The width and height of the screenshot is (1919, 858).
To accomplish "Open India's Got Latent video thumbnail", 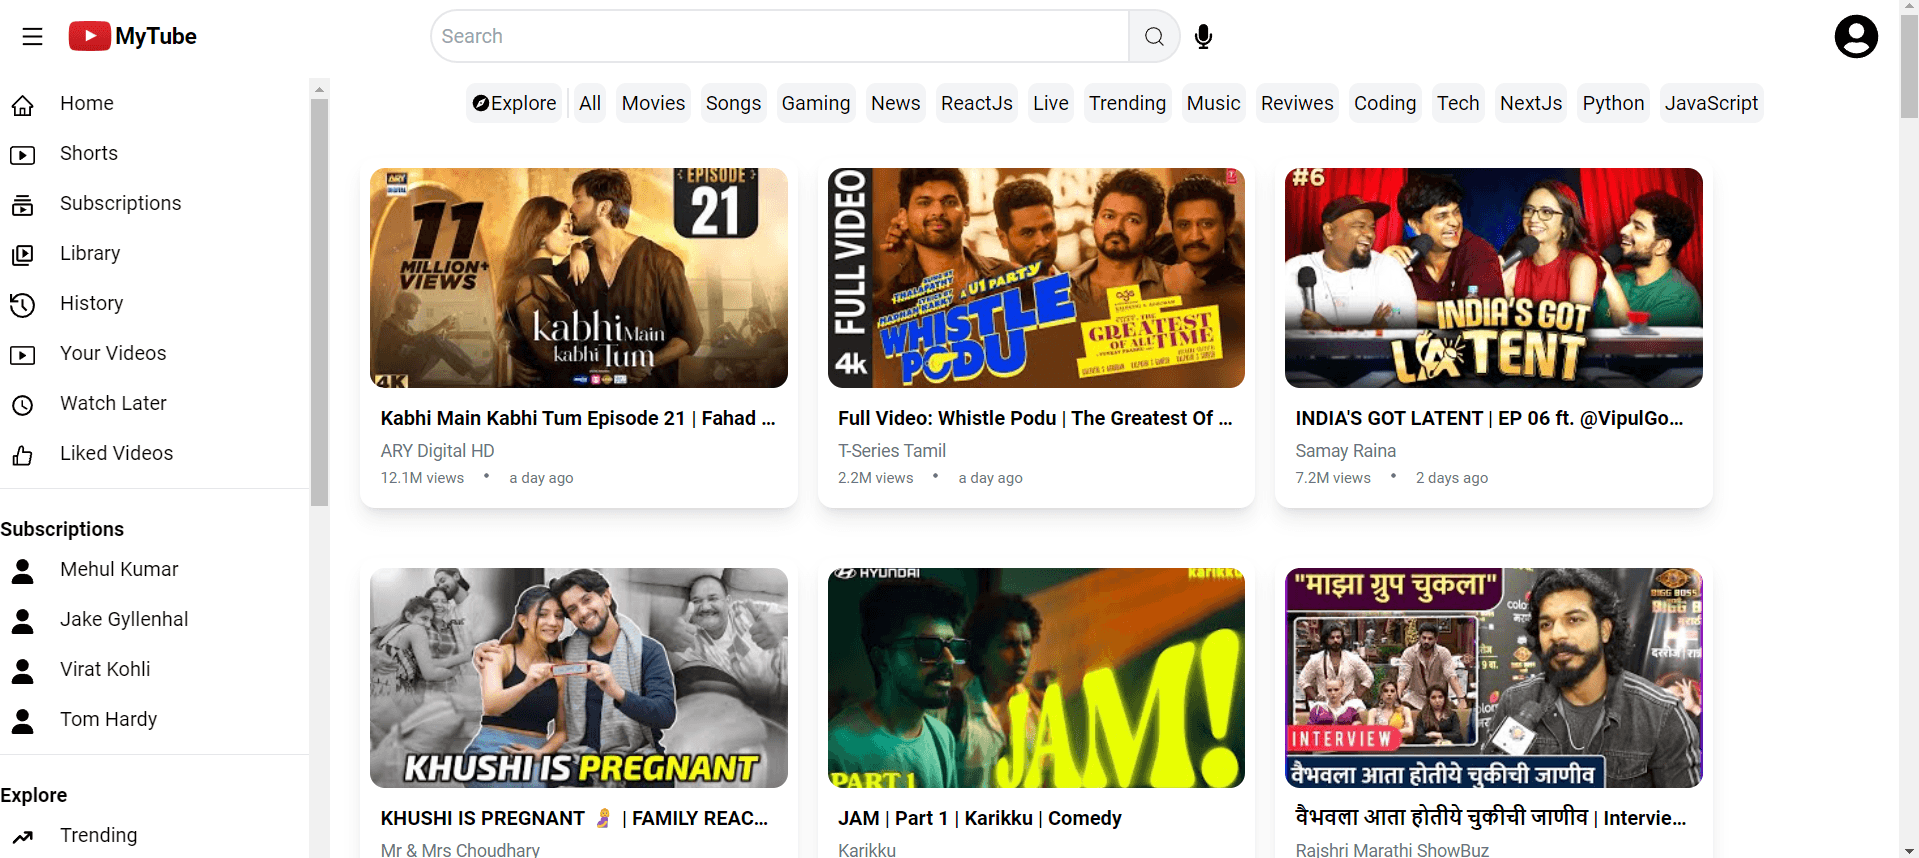I will pyautogui.click(x=1493, y=278).
